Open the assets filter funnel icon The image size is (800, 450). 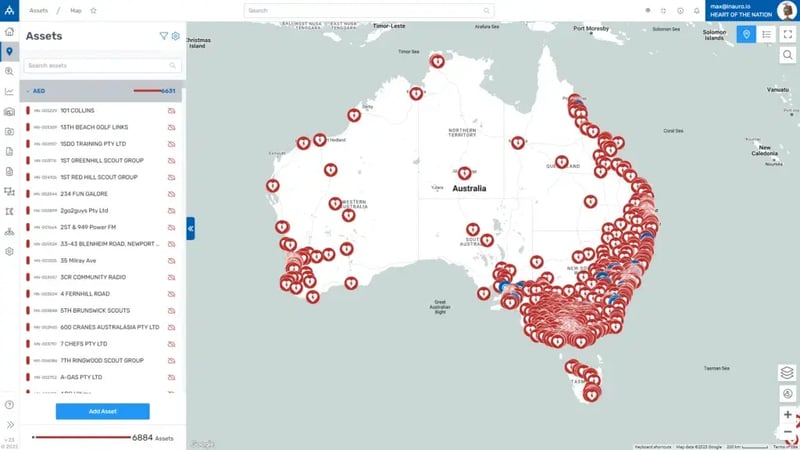(x=164, y=35)
